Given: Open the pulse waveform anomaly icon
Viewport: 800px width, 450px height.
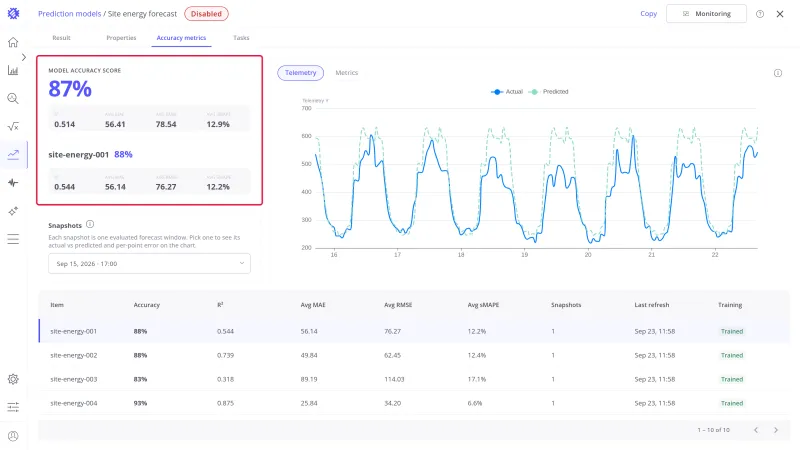Looking at the screenshot, I should (x=13, y=183).
